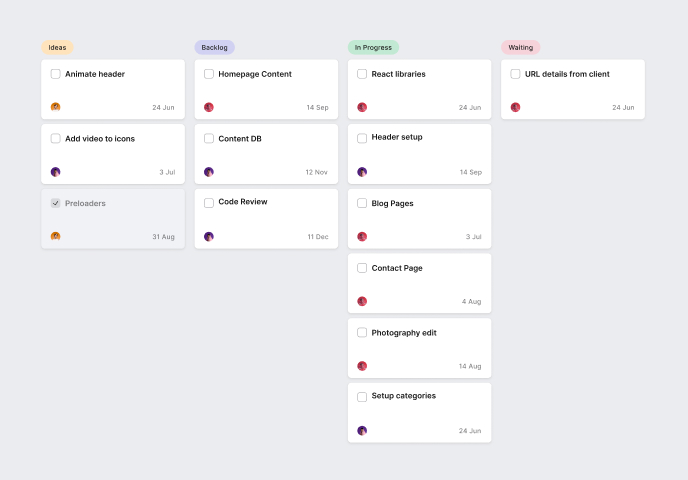Image resolution: width=688 pixels, height=480 pixels.
Task: Click the 11 Dec date on Code Review
Action: click(317, 237)
